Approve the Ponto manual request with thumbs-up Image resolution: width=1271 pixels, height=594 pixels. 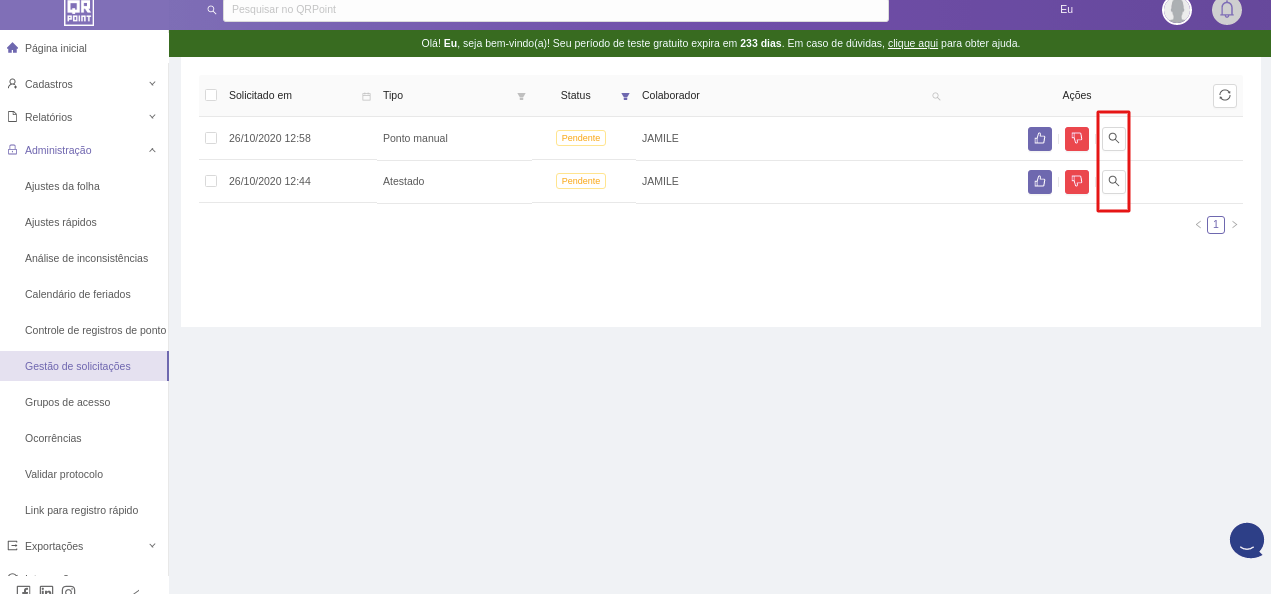(x=1039, y=139)
